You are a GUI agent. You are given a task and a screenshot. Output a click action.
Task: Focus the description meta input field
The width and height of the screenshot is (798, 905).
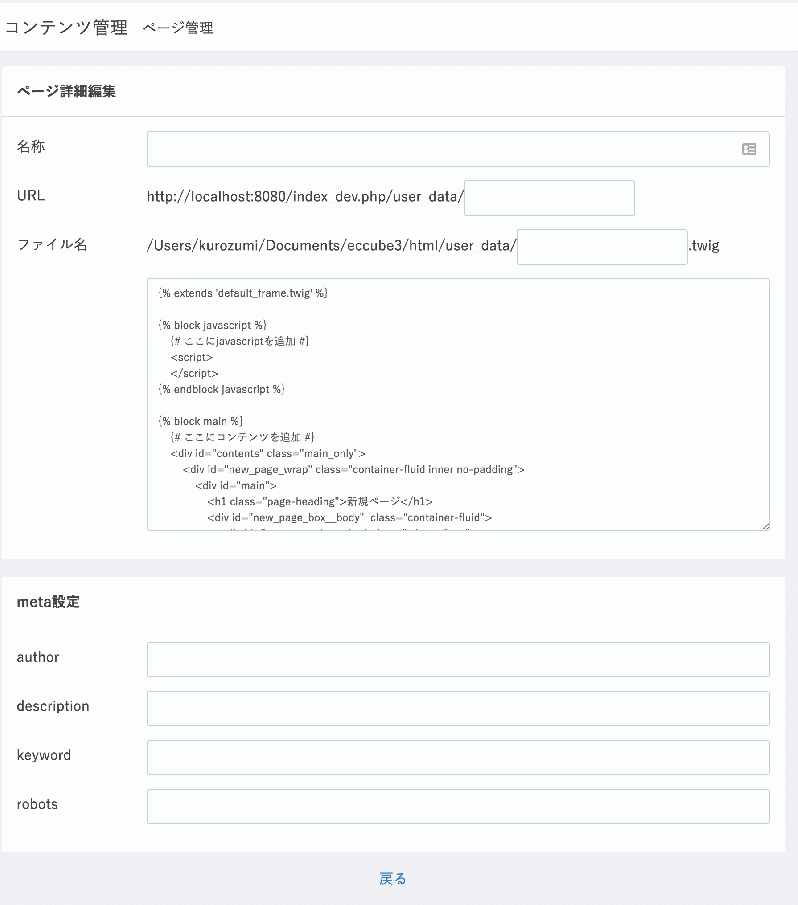(458, 708)
